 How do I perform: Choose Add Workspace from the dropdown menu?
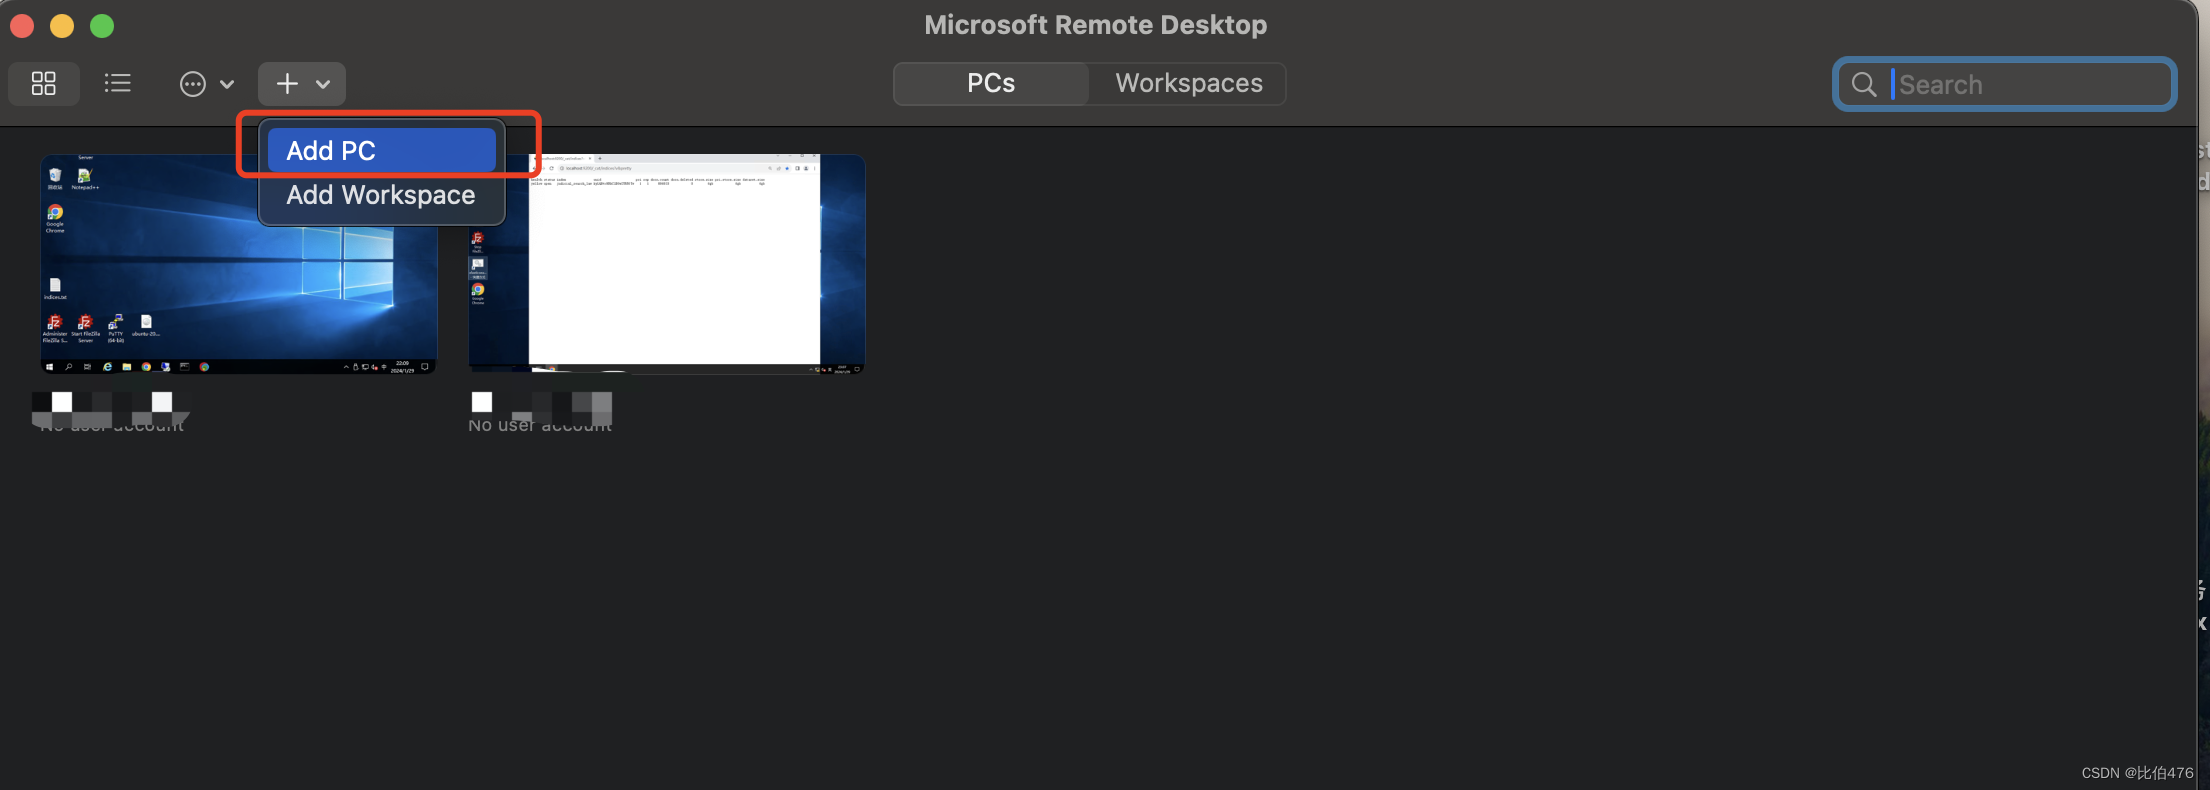381,195
